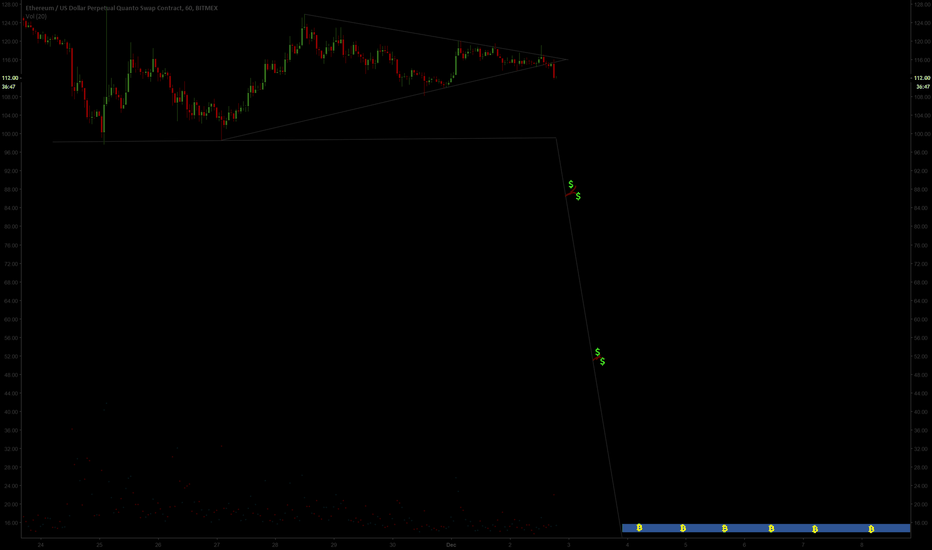Click the second Bitcoin icon on the blue bar
The image size is (932, 550).
pyautogui.click(x=683, y=528)
